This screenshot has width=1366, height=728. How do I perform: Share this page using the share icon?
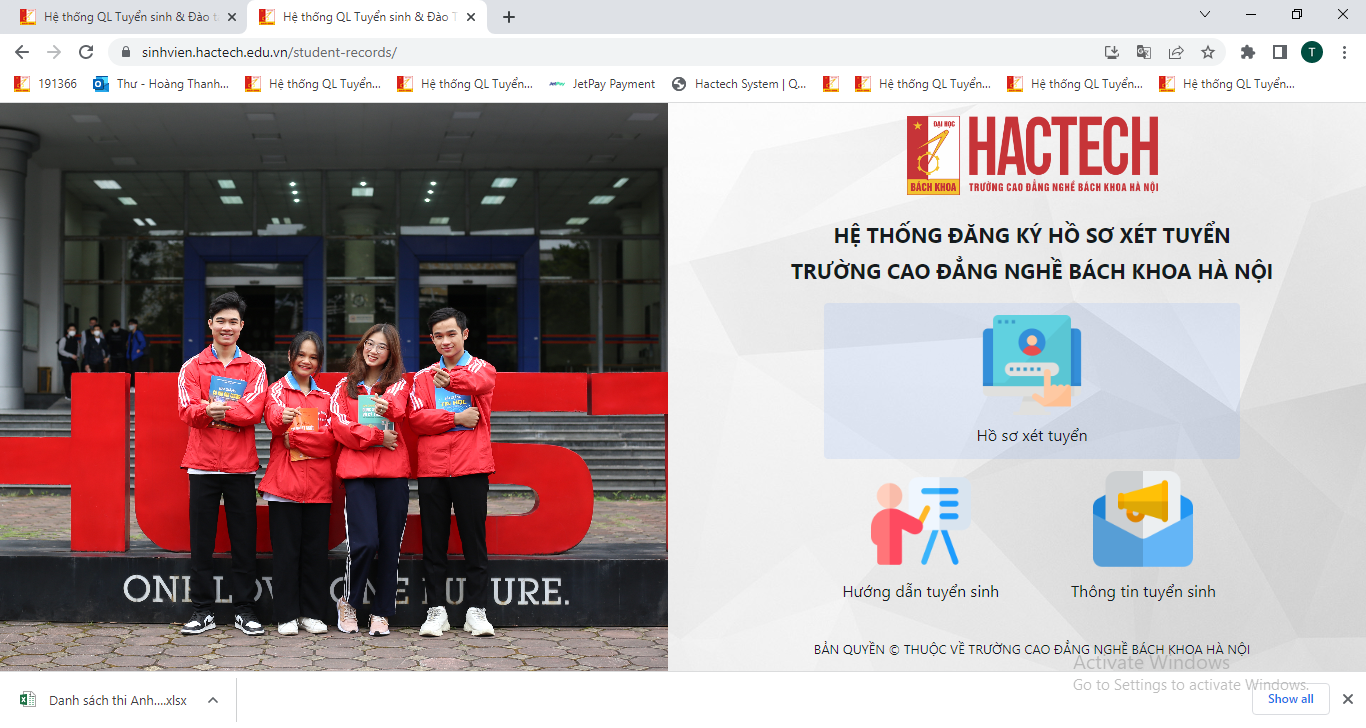point(1175,52)
